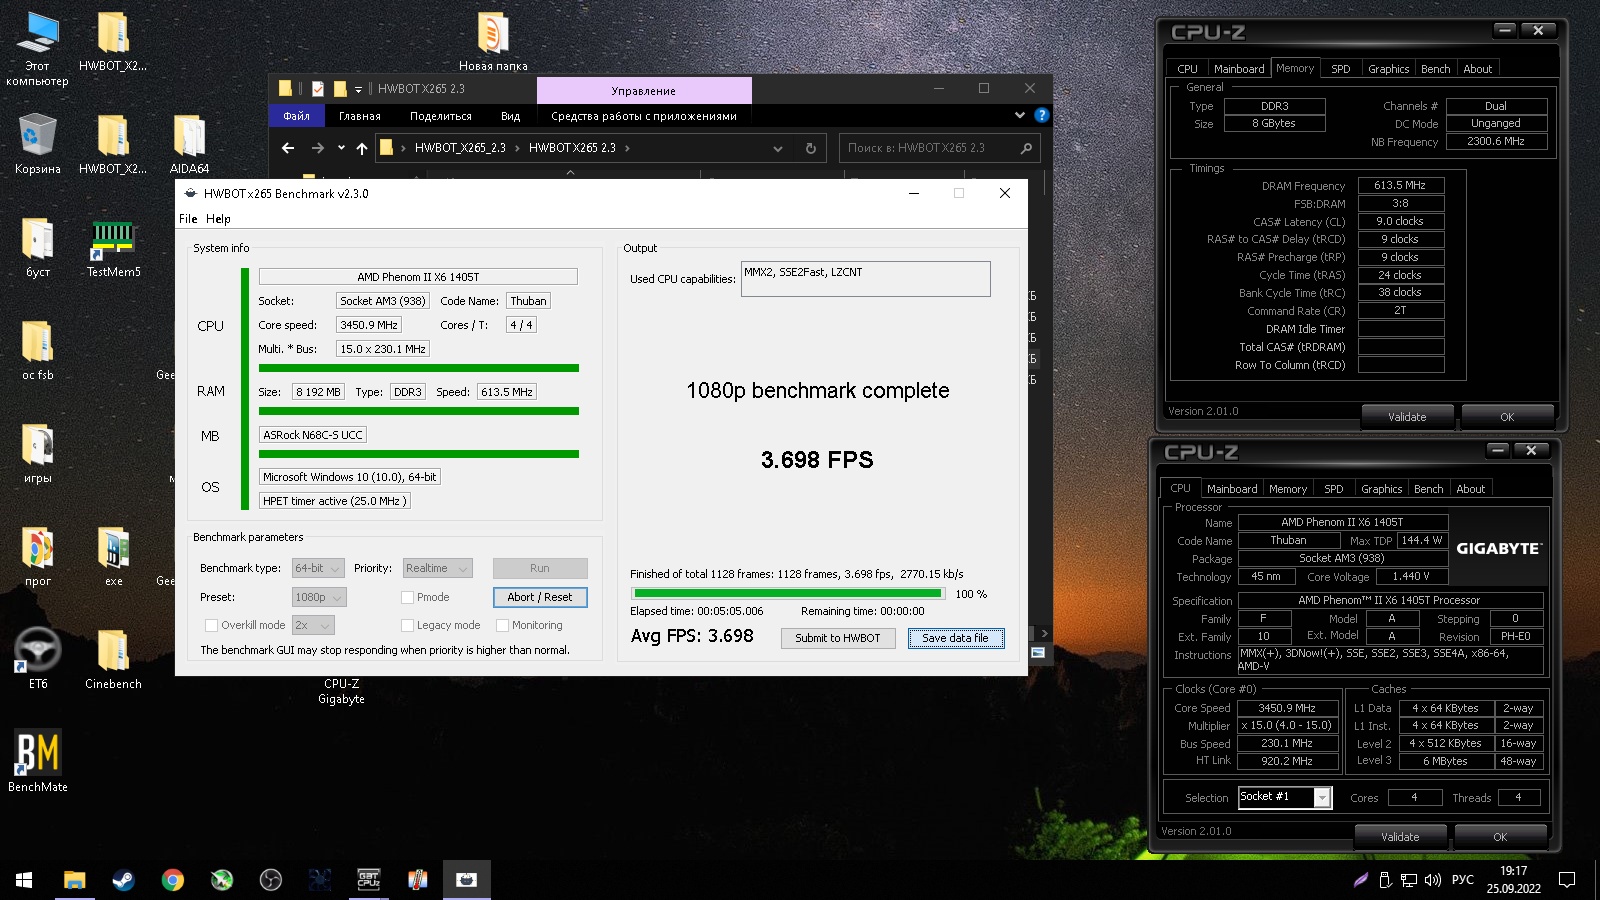
Task: Enable the Pmode checkbox
Action: tap(407, 597)
